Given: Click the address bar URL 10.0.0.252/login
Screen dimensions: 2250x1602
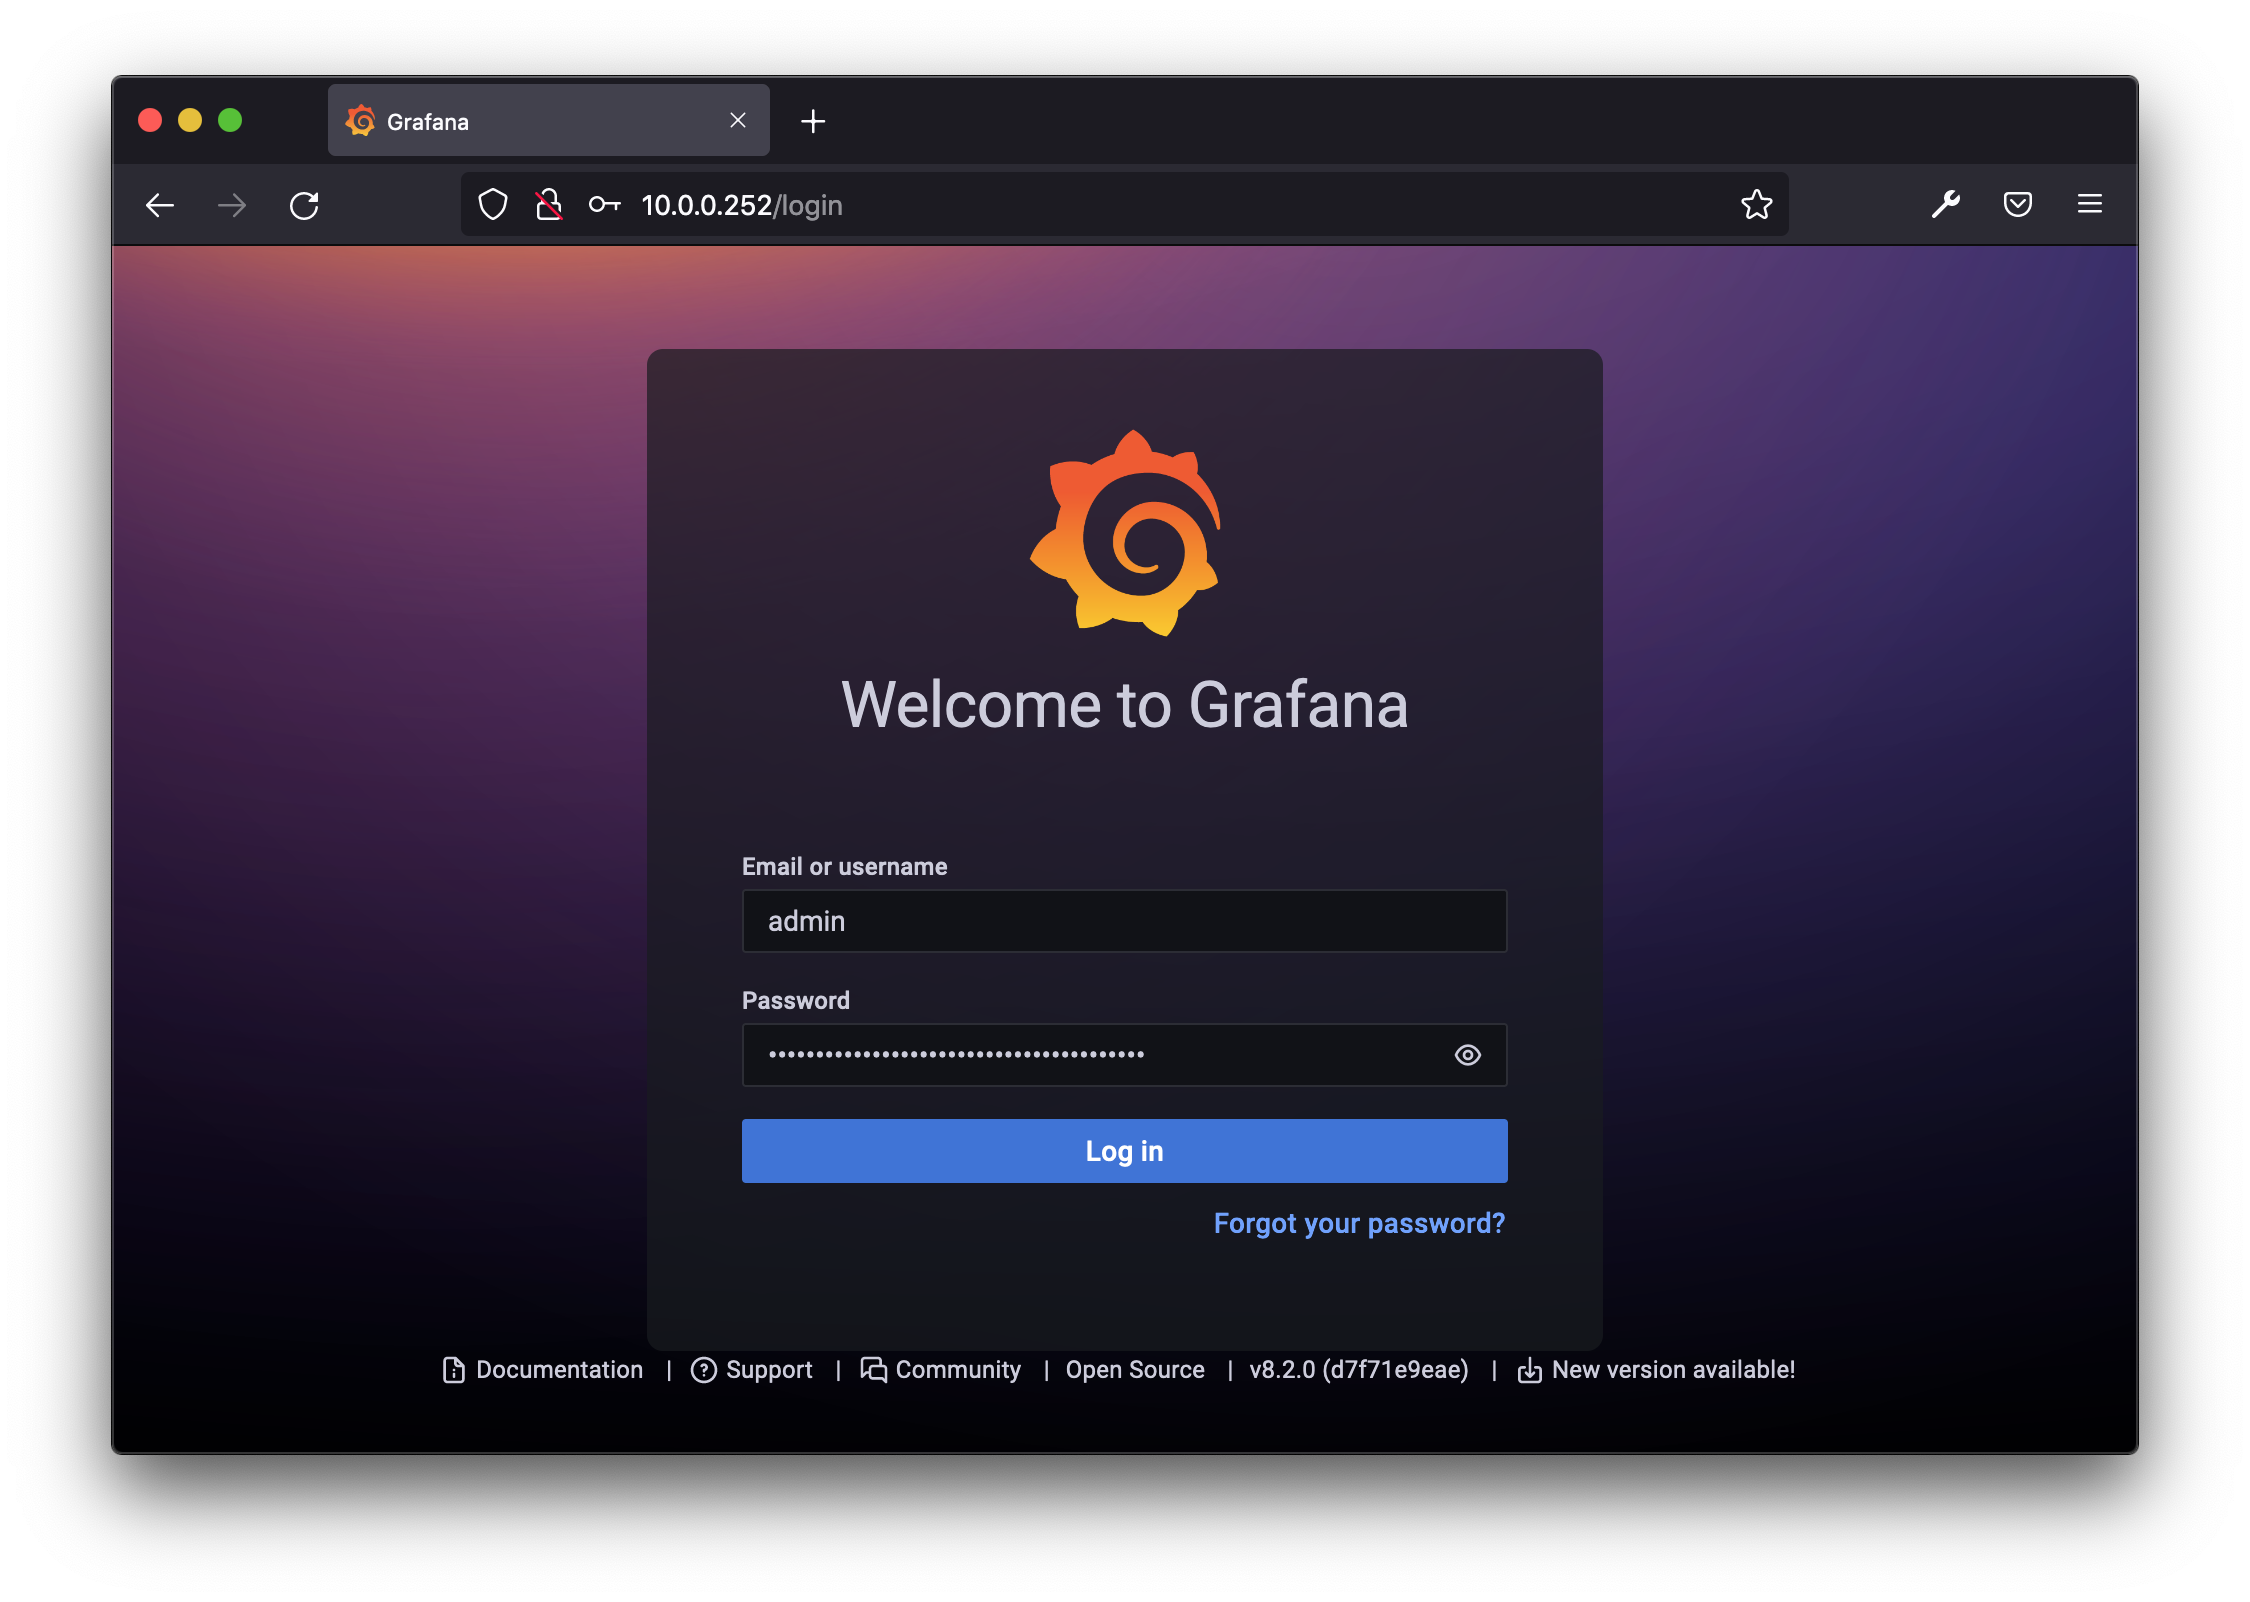Looking at the screenshot, I should (x=741, y=205).
